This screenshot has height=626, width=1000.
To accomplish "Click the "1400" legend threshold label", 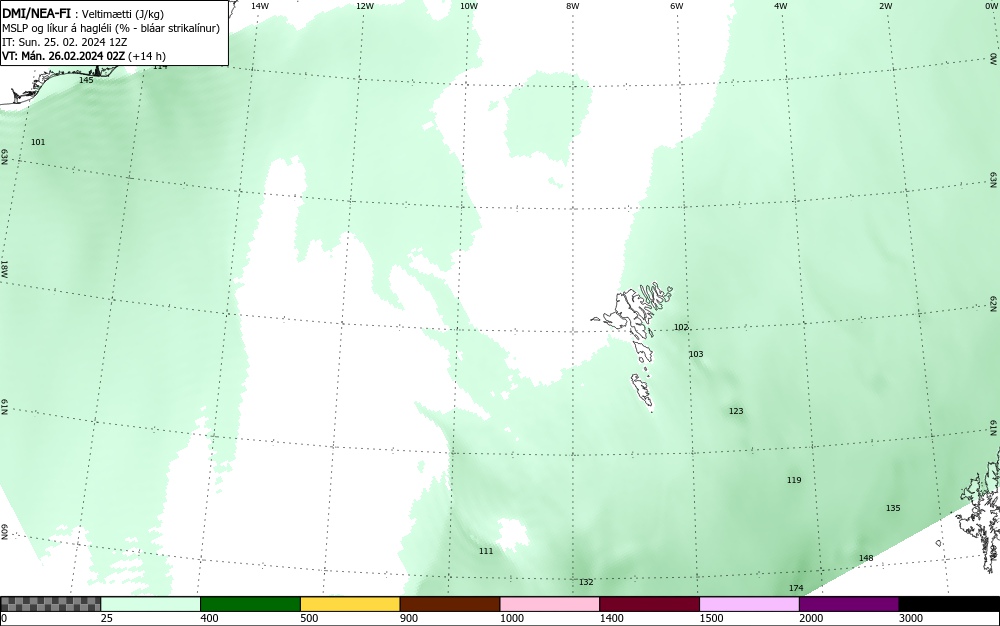I will tap(611, 618).
